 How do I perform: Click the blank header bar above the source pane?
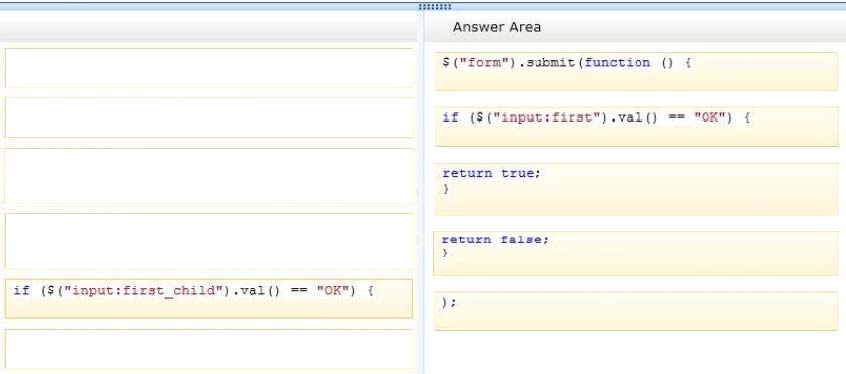pos(208,27)
